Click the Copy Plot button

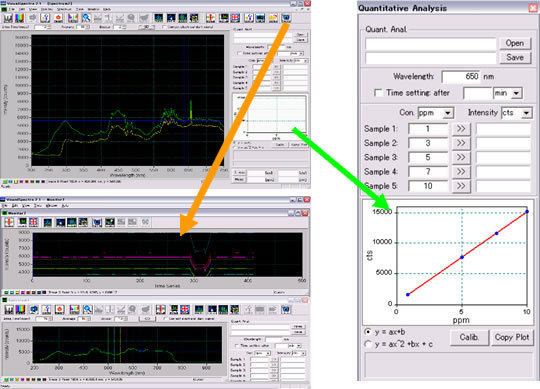pyautogui.click(x=512, y=337)
